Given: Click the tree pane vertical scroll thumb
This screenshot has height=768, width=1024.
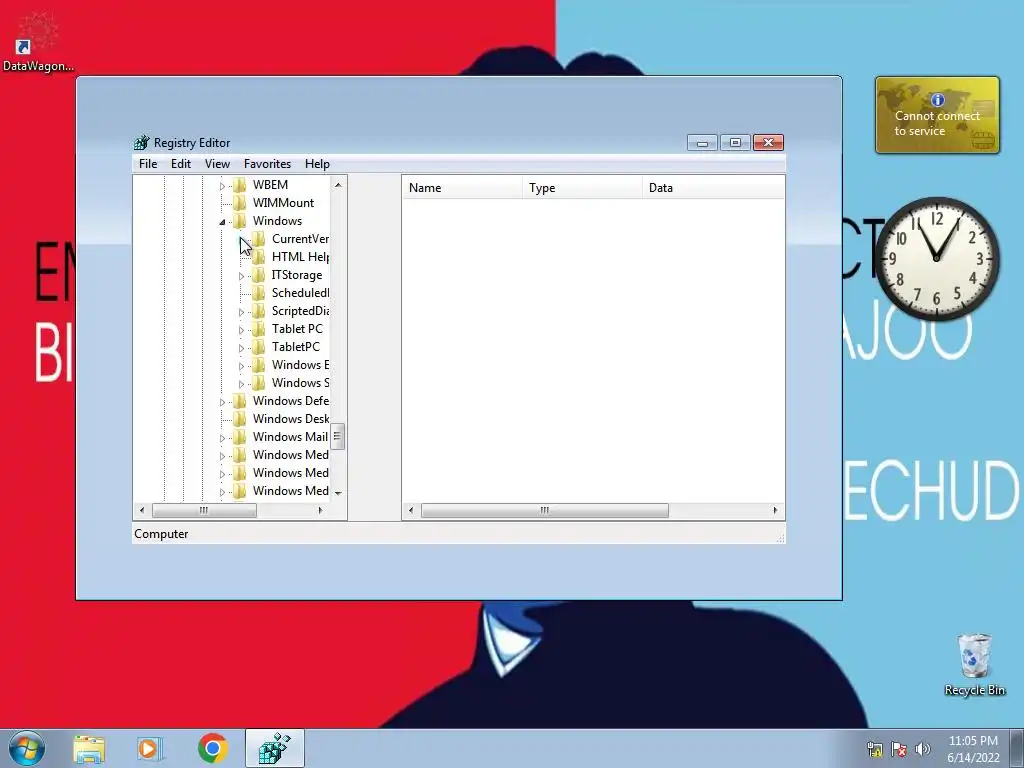Looking at the screenshot, I should (338, 437).
